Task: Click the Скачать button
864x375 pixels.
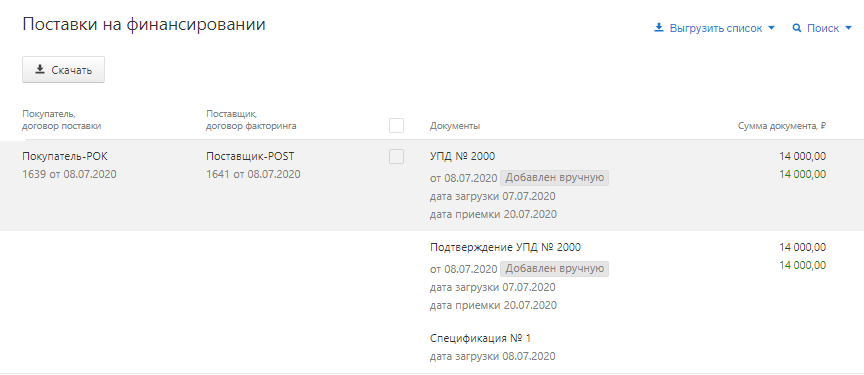Action: [x=63, y=70]
